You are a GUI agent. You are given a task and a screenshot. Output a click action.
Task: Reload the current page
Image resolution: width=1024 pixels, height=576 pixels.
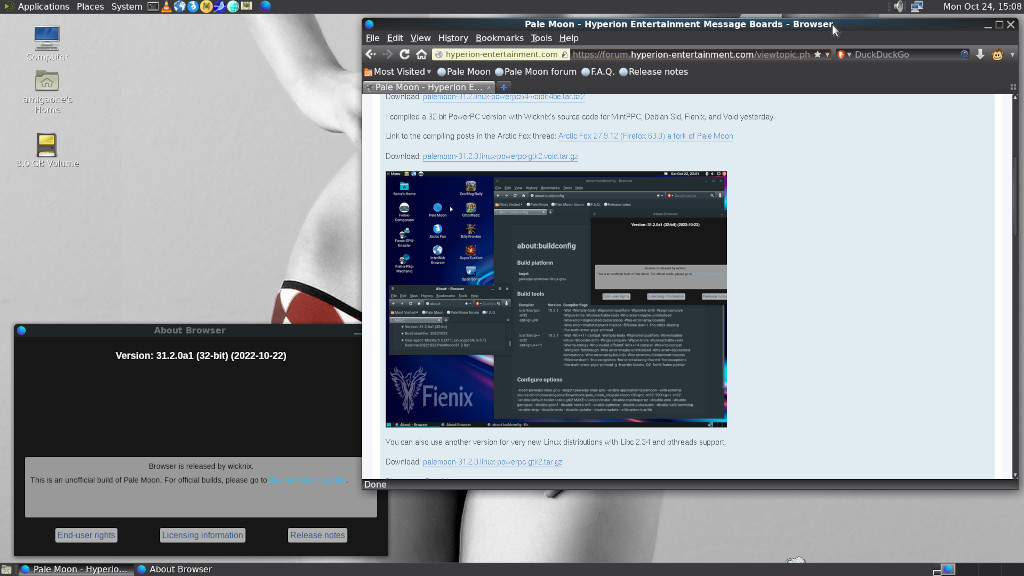pos(404,54)
